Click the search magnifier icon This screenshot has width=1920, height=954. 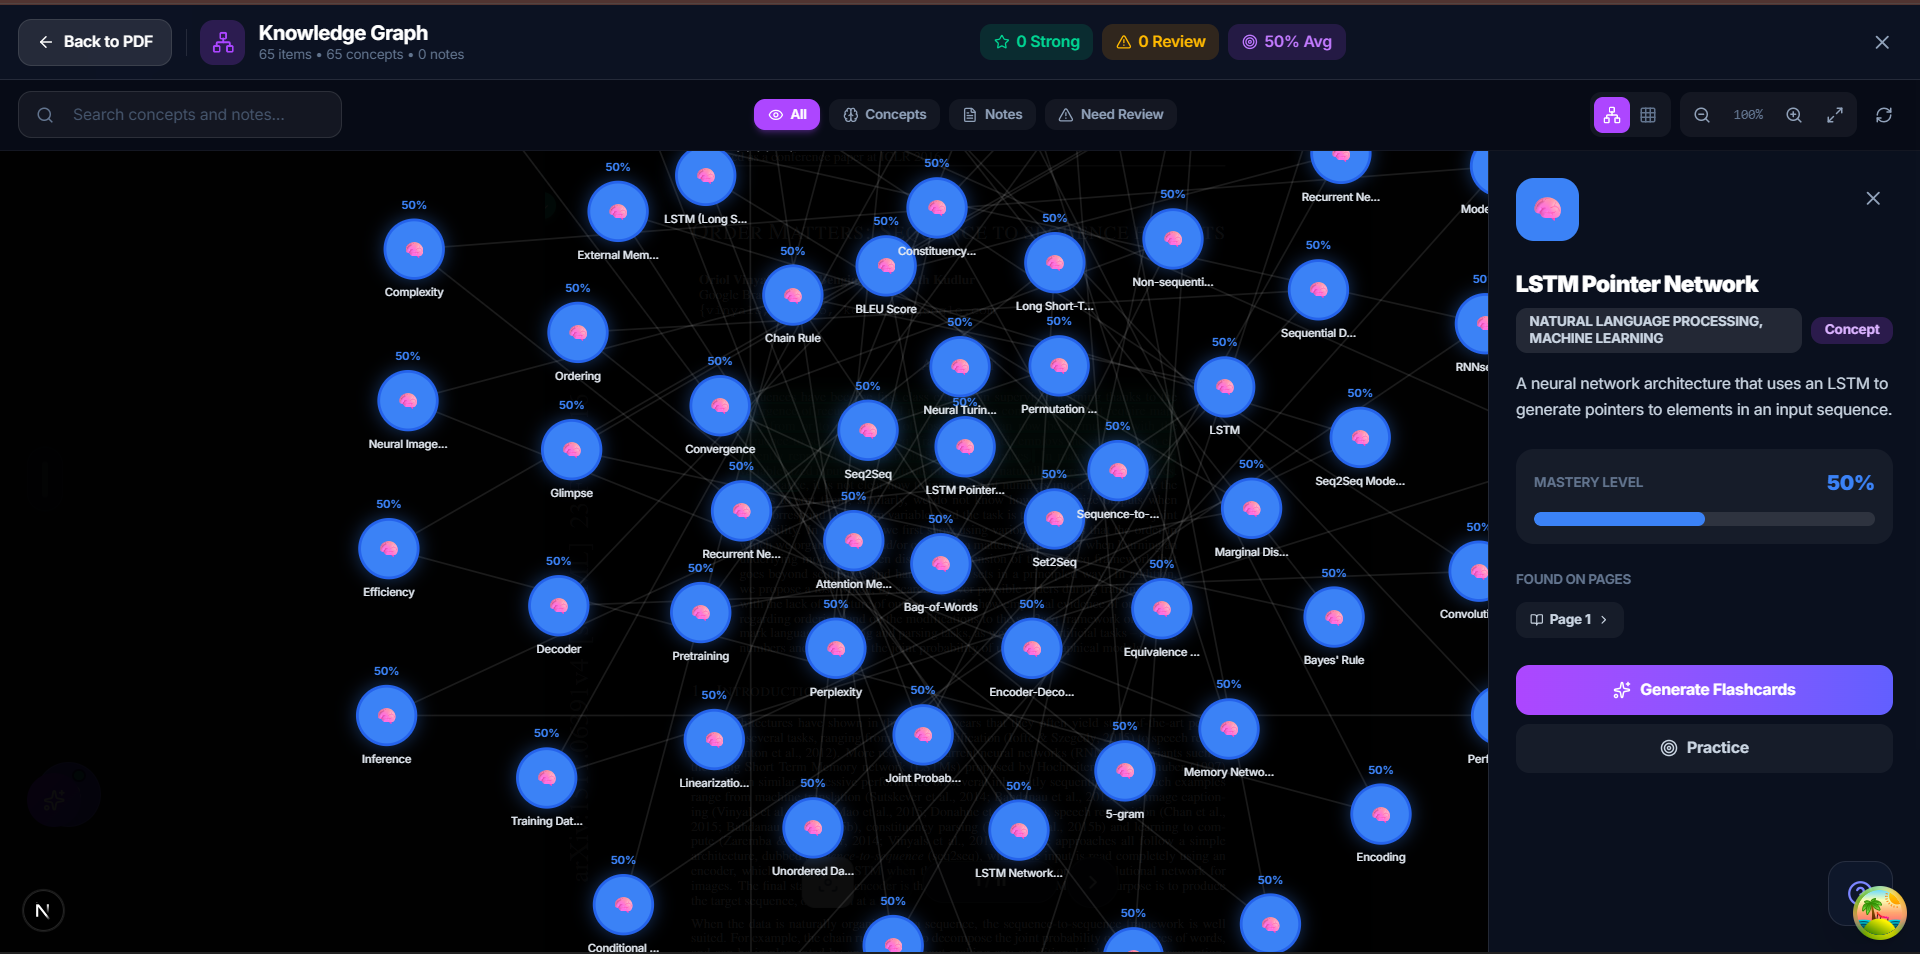click(45, 114)
